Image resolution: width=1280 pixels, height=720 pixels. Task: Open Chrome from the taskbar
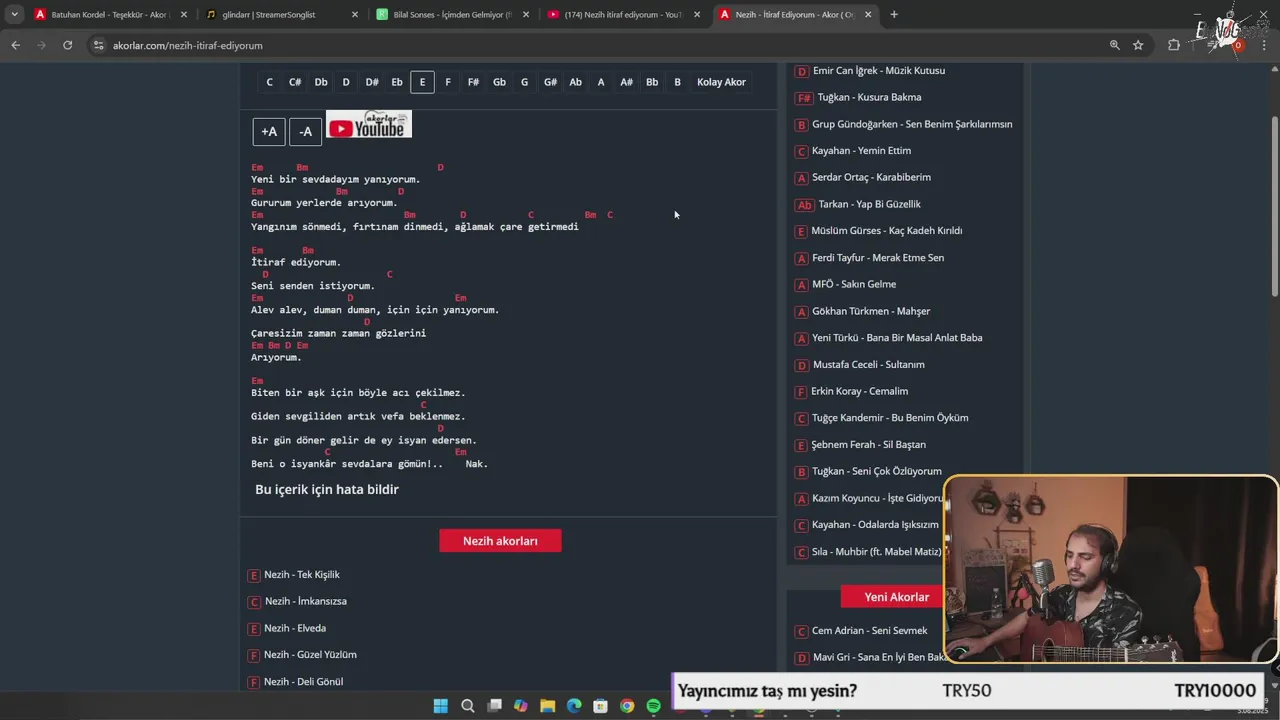(627, 706)
